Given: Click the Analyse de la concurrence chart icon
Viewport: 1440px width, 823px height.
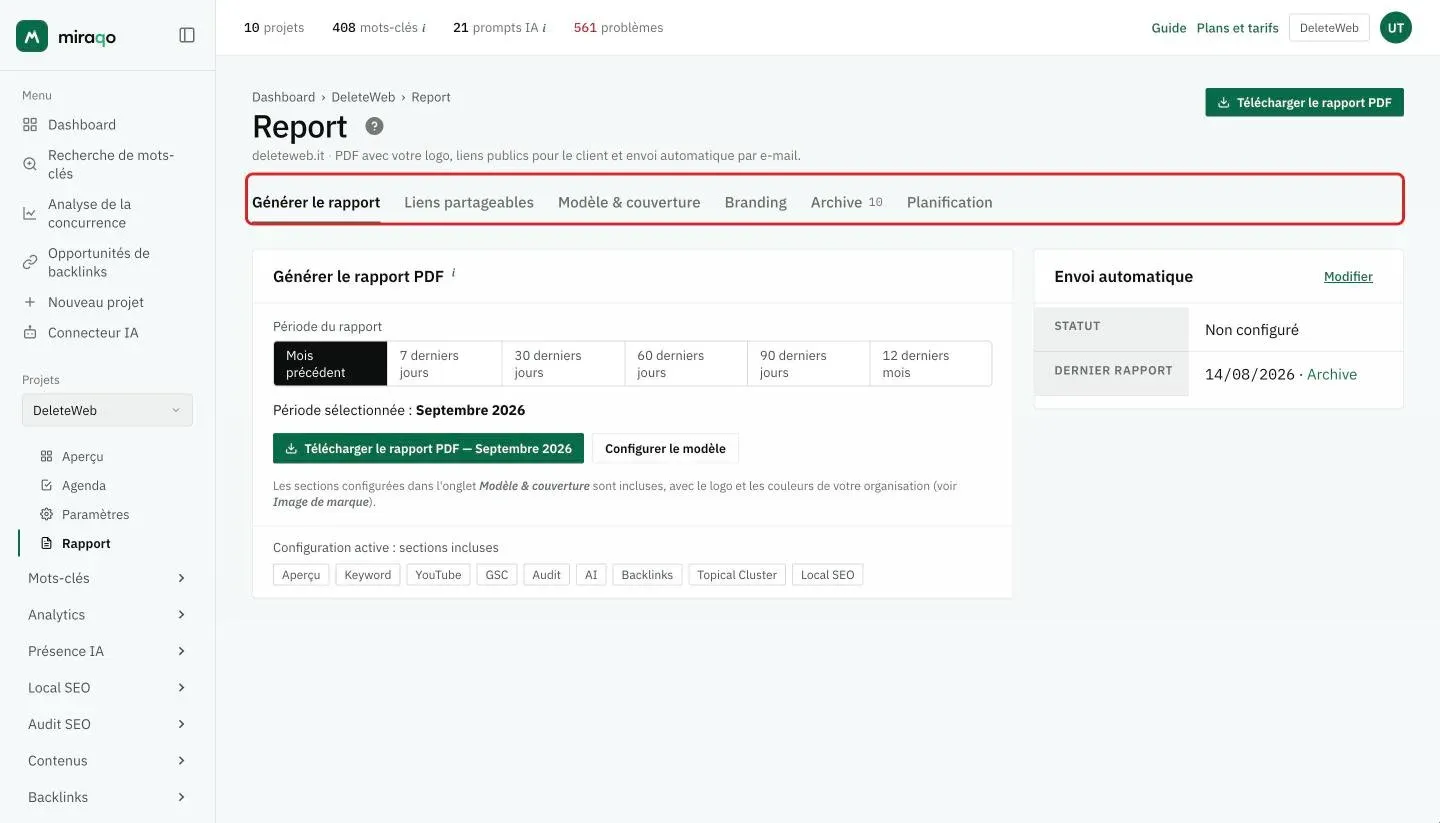Looking at the screenshot, I should [x=30, y=213].
